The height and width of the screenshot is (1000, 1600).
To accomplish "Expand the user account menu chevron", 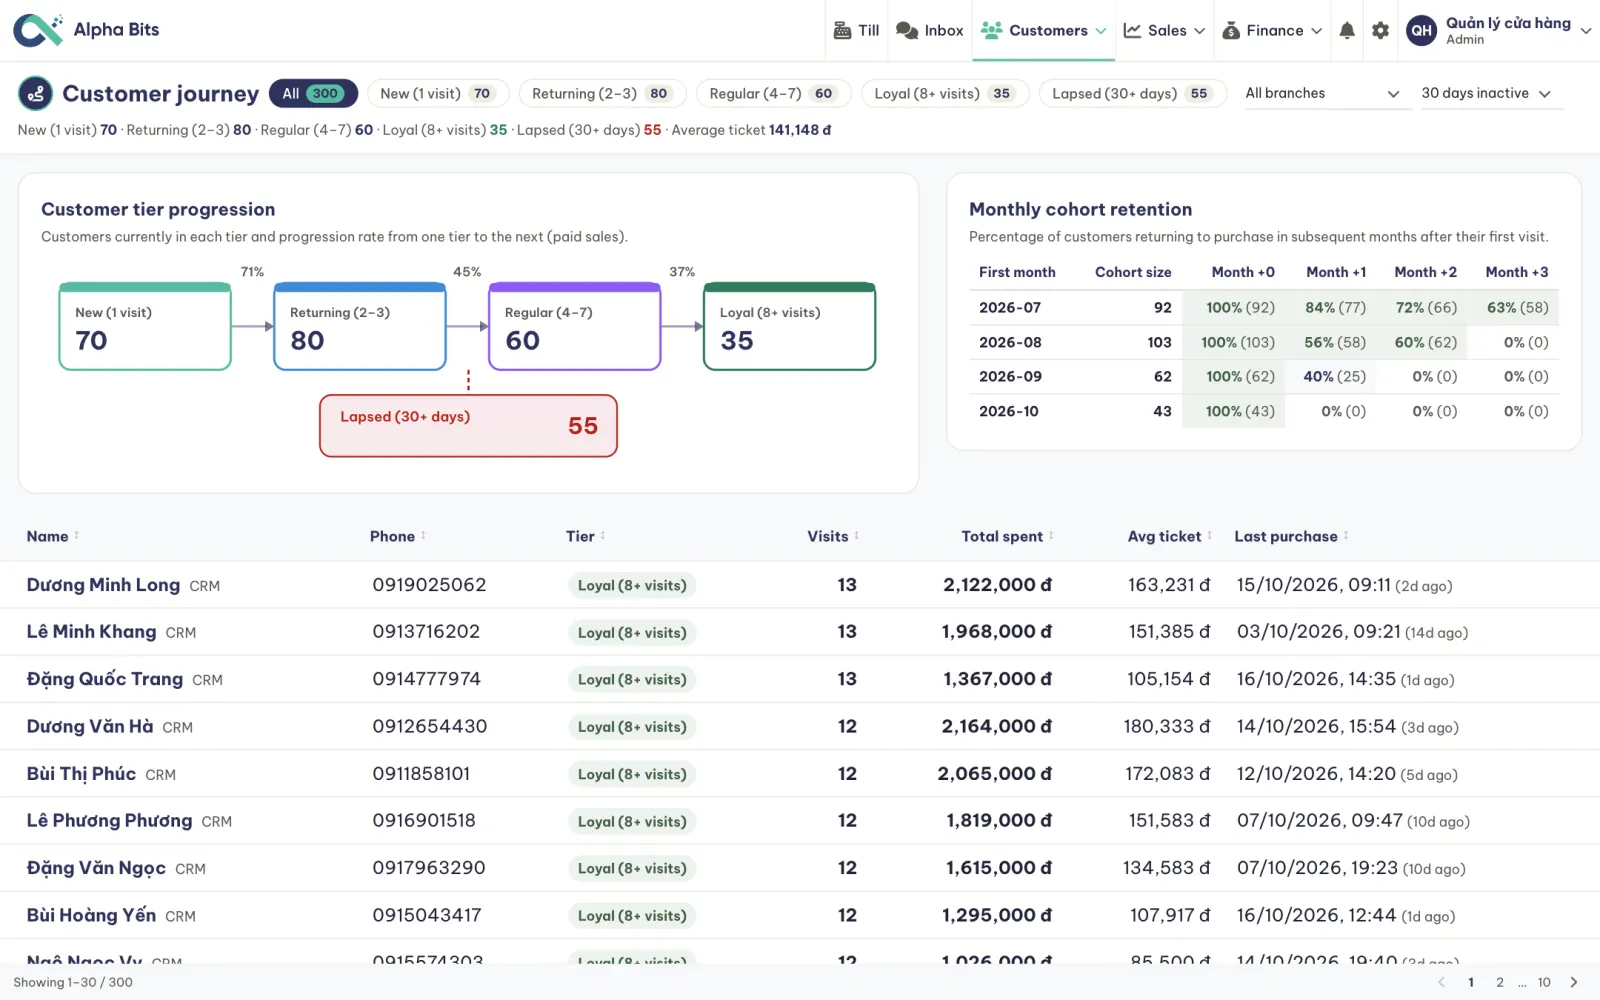I will 1586,31.
